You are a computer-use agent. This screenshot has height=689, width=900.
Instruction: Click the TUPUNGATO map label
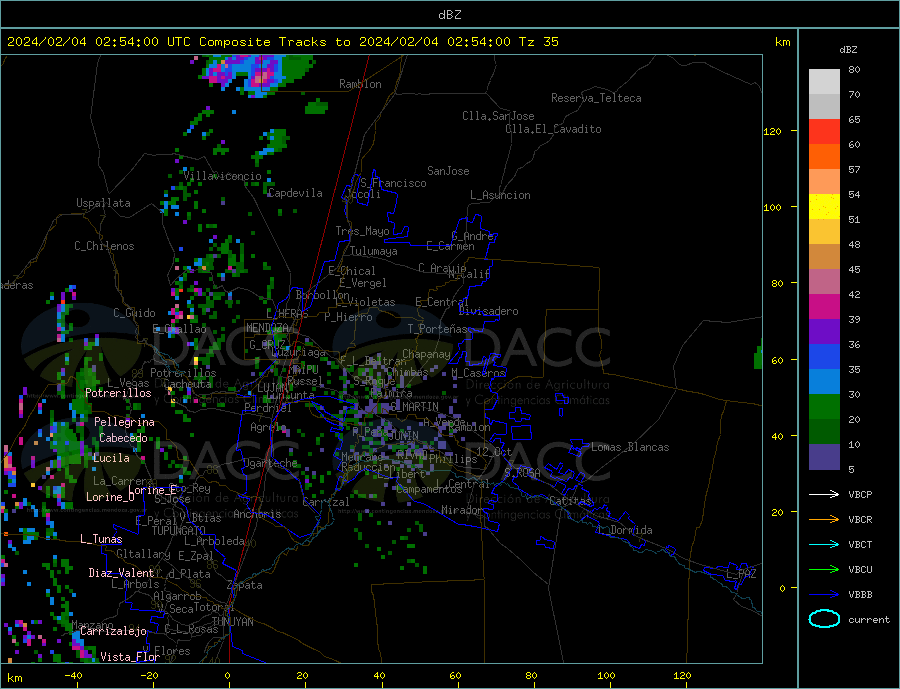pos(179,531)
